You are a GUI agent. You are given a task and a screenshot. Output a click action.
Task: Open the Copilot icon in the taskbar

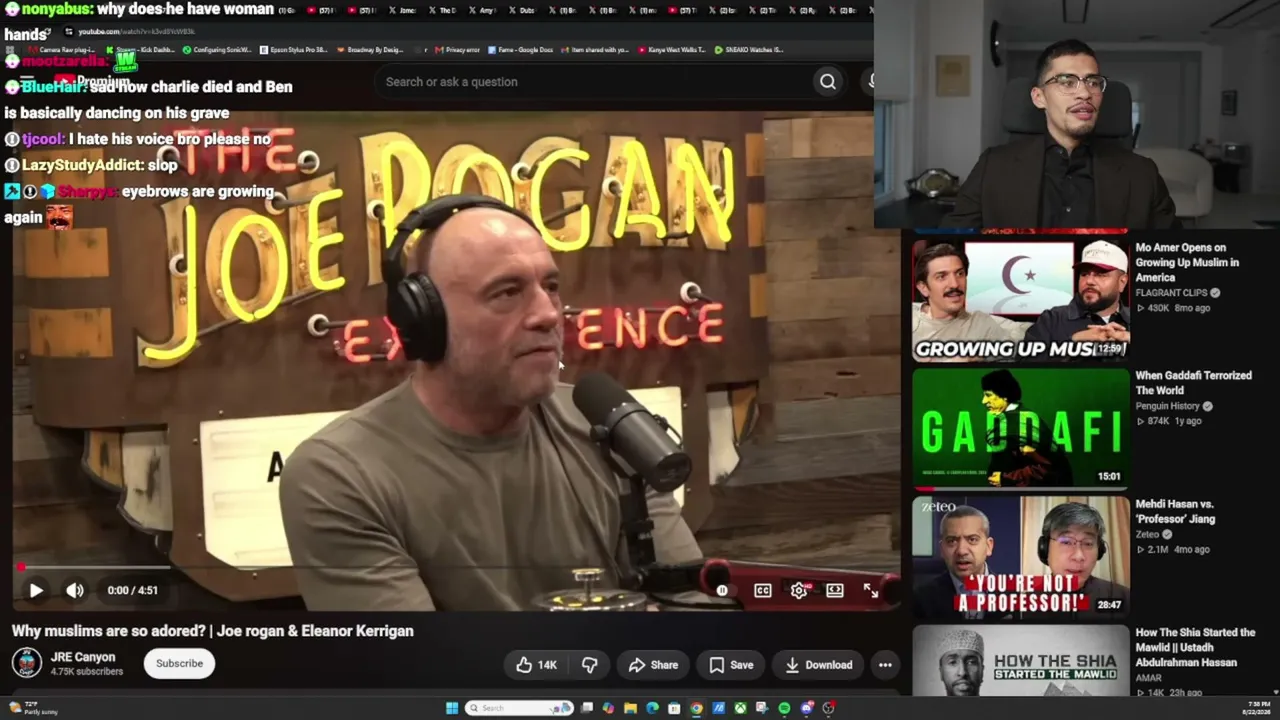[608, 708]
